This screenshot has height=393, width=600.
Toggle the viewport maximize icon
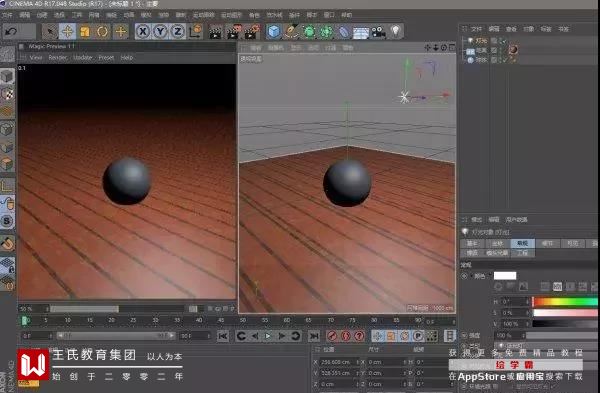pos(452,47)
